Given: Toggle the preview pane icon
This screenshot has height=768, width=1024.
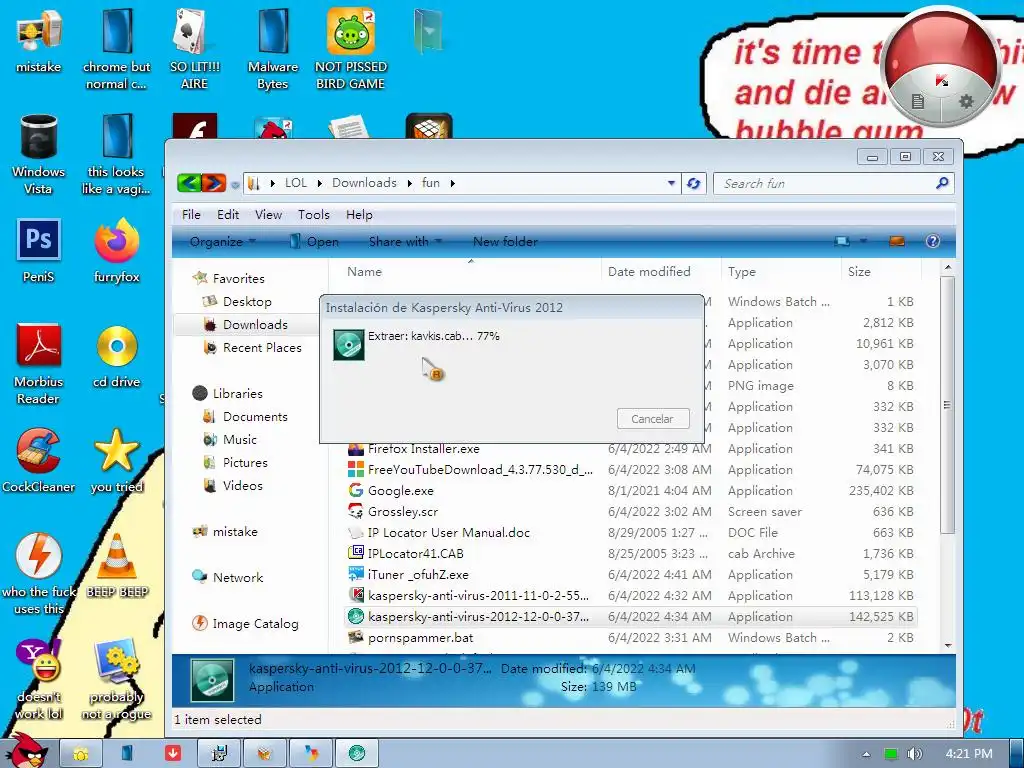Looking at the screenshot, I should tap(897, 241).
